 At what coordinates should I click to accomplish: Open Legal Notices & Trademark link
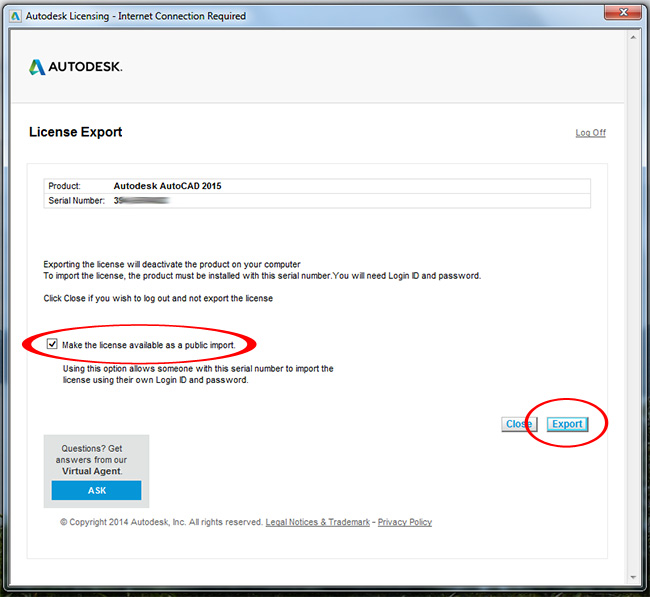click(318, 522)
